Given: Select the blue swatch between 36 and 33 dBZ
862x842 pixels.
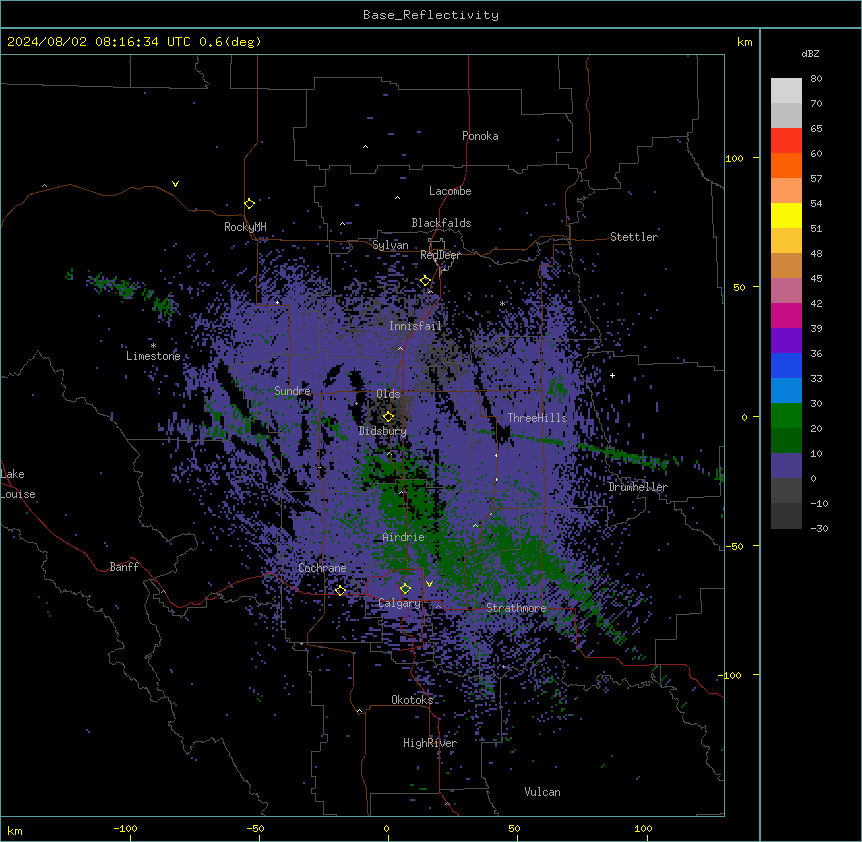Looking at the screenshot, I should click(x=786, y=365).
